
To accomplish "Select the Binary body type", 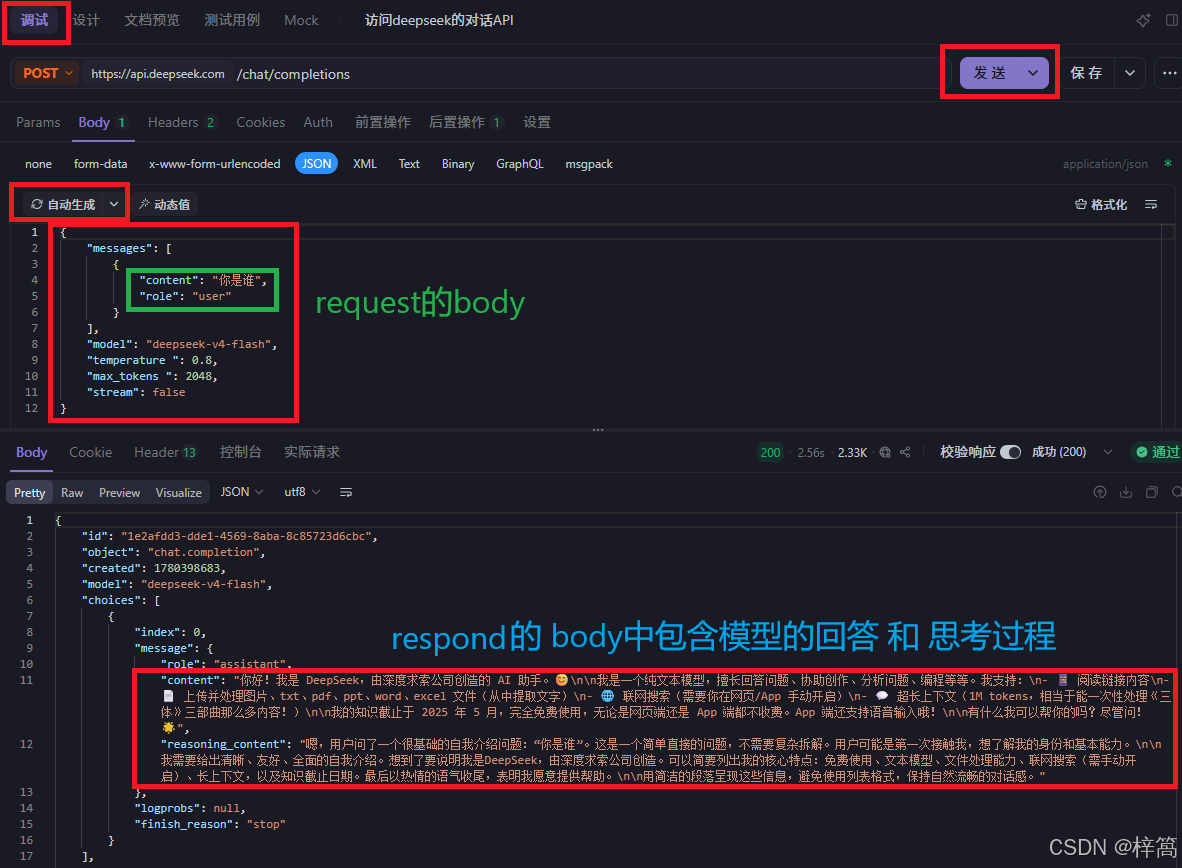I will coord(458,164).
